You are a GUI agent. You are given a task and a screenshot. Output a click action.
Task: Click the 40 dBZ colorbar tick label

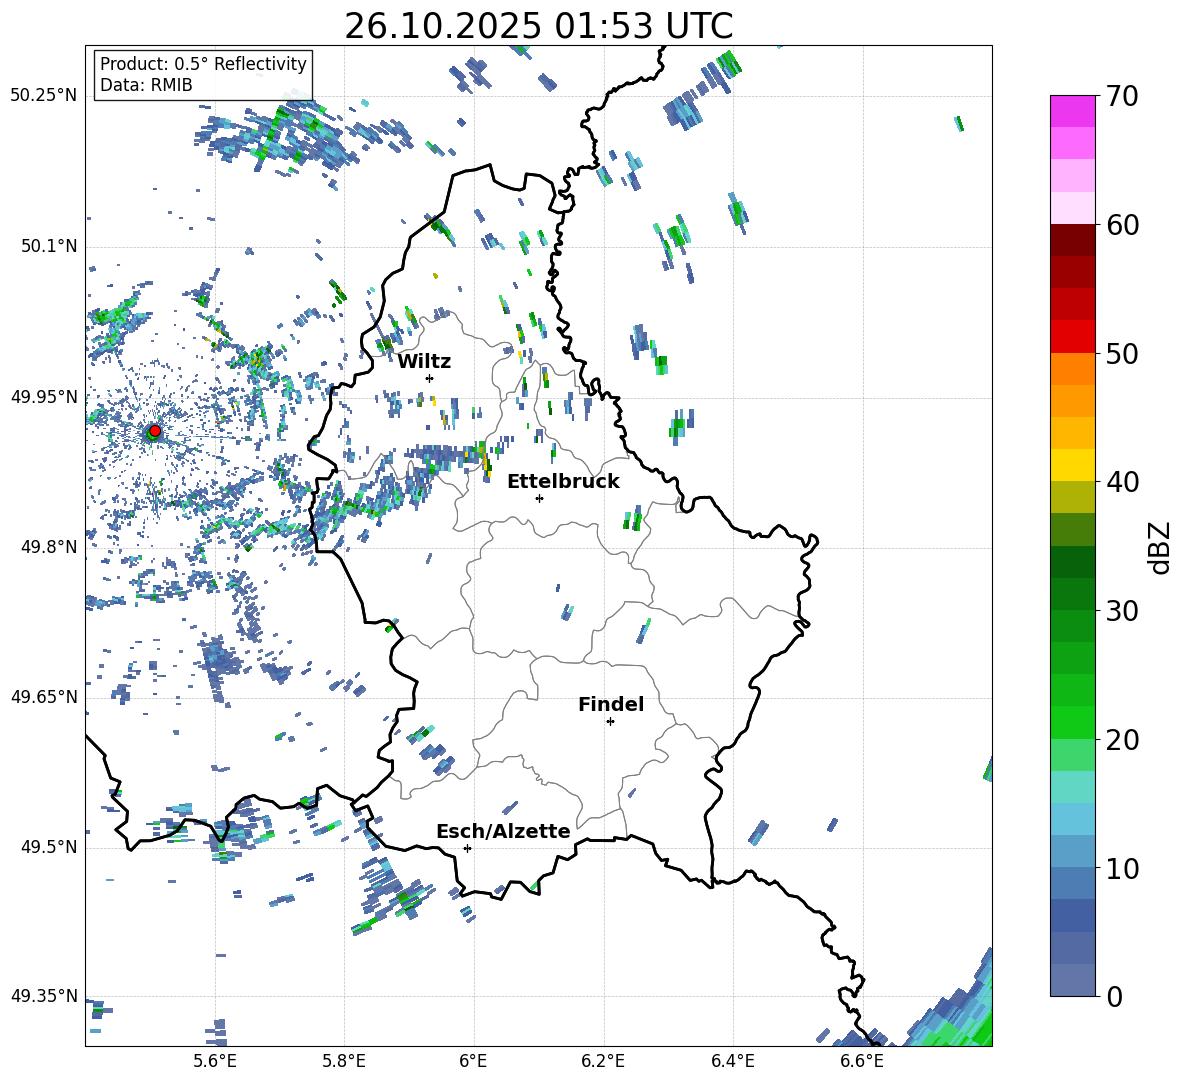[x=1122, y=482]
